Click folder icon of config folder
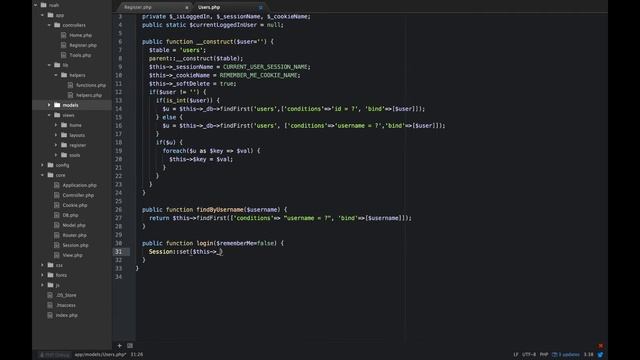This screenshot has height=360, width=640. 51,165
